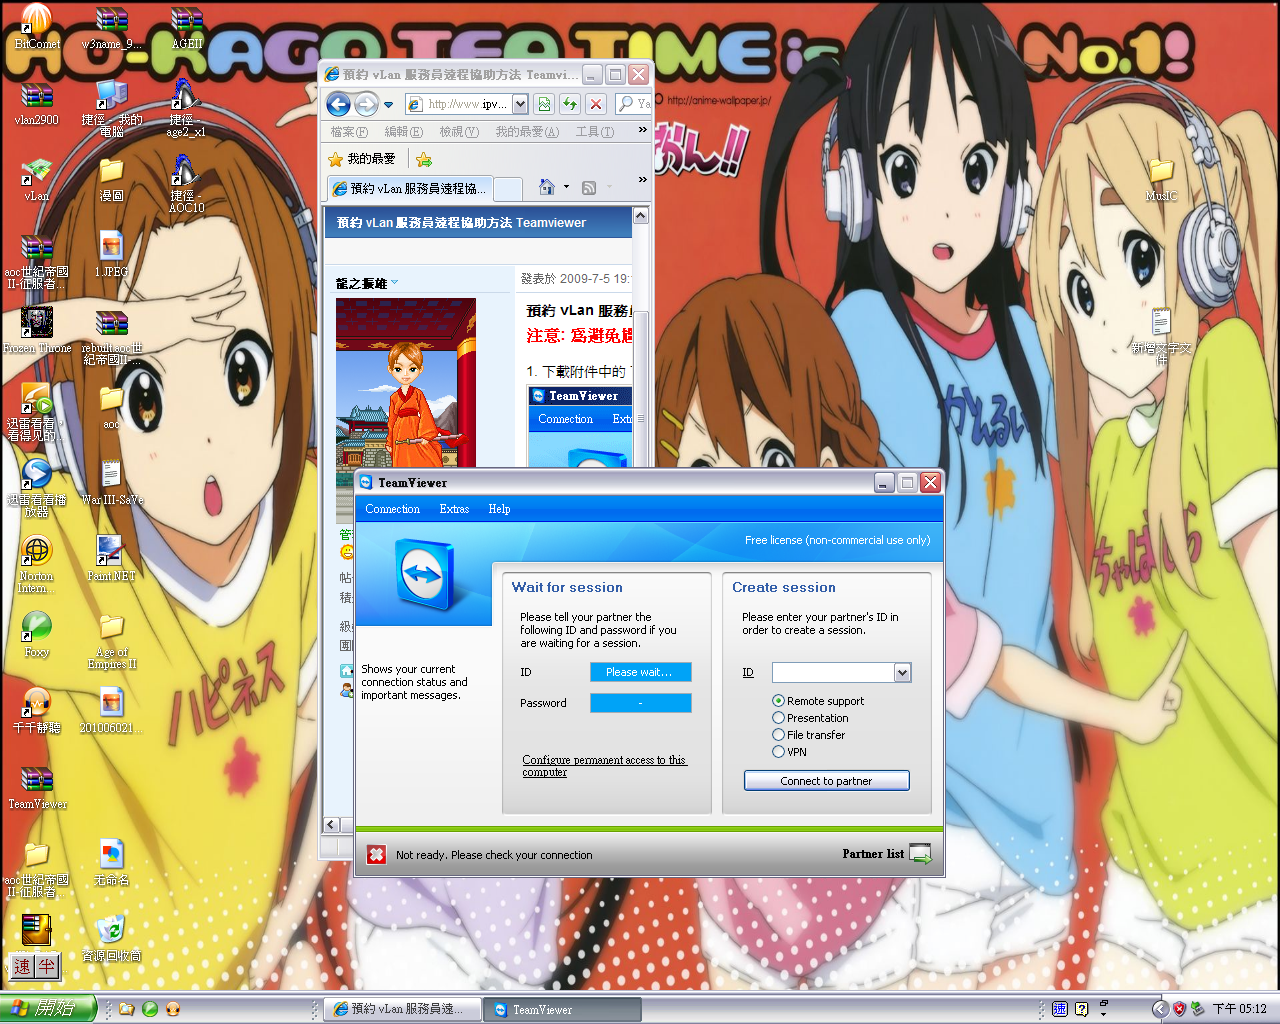Open the BitComet desktop shortcut
Image resolution: width=1280 pixels, height=1024 pixels.
(x=37, y=25)
